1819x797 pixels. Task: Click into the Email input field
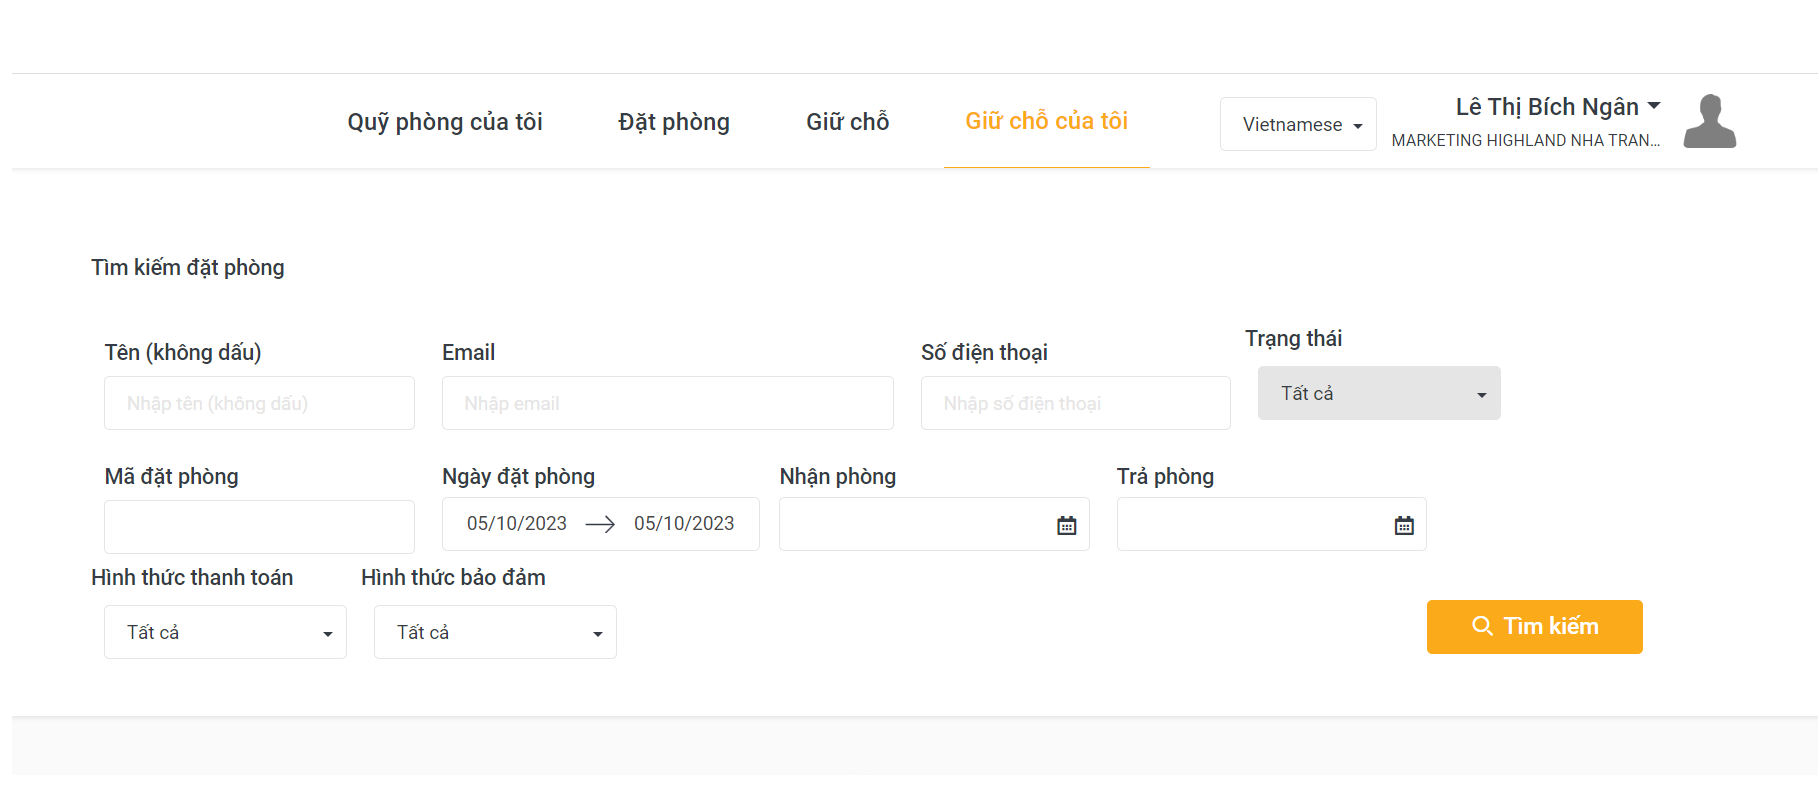click(x=667, y=403)
